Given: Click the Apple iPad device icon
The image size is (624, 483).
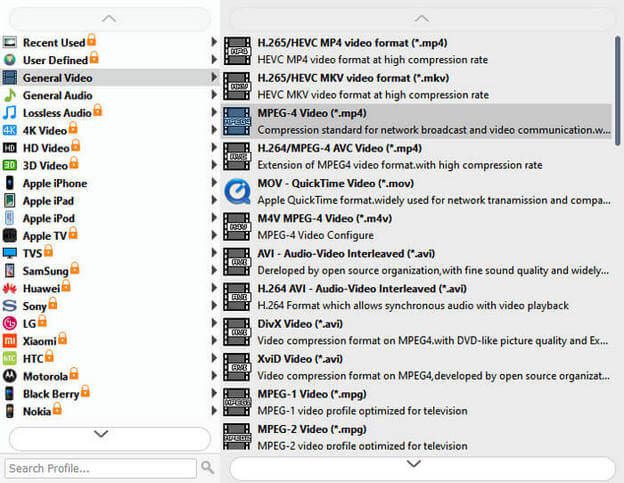Looking at the screenshot, I should (10, 201).
